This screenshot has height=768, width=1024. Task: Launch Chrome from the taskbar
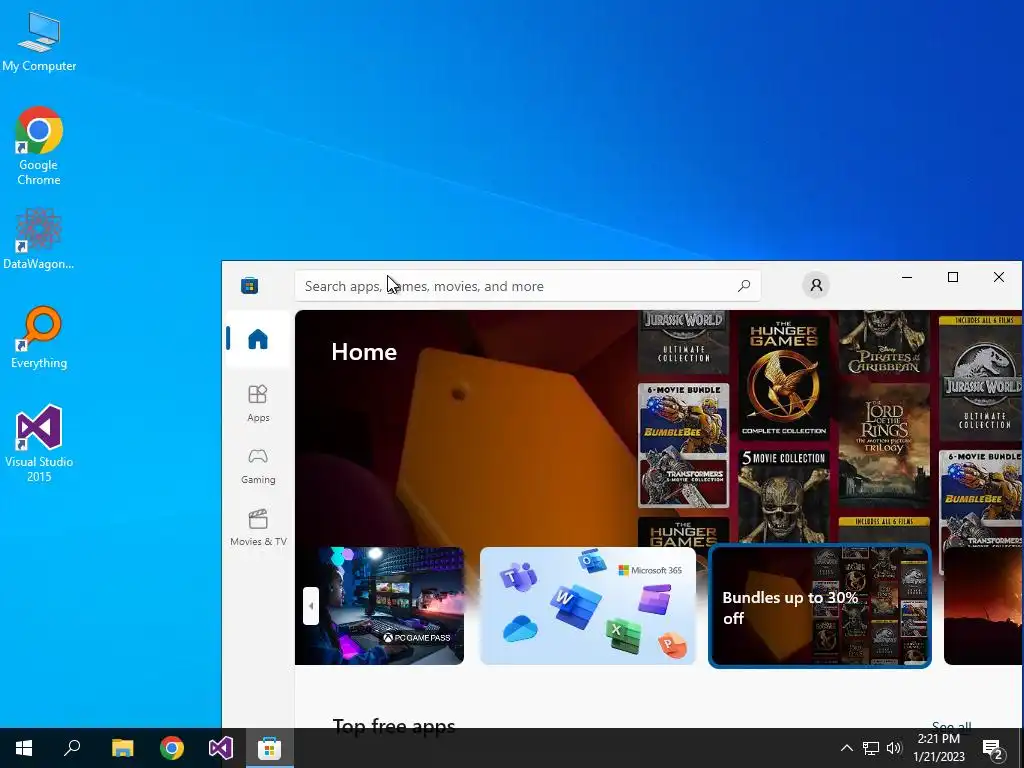point(172,748)
